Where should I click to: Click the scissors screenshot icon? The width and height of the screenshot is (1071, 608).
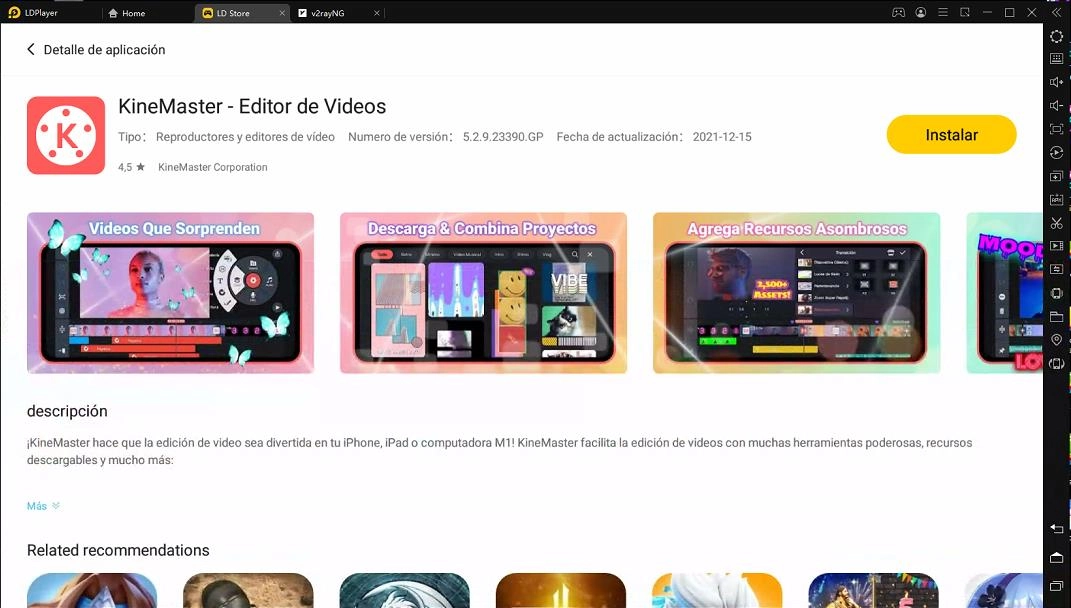pos(1056,222)
